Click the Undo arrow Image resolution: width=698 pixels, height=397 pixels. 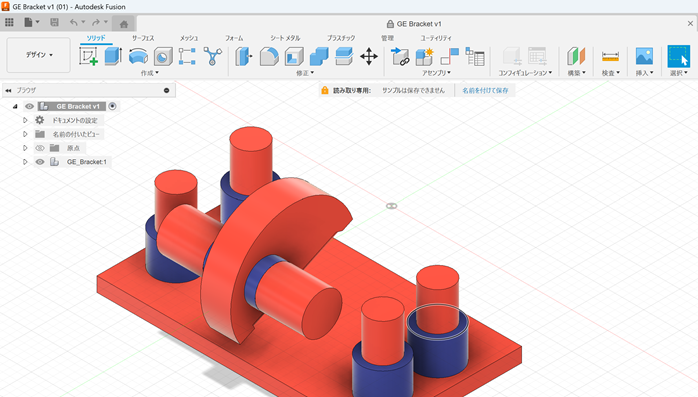point(74,22)
